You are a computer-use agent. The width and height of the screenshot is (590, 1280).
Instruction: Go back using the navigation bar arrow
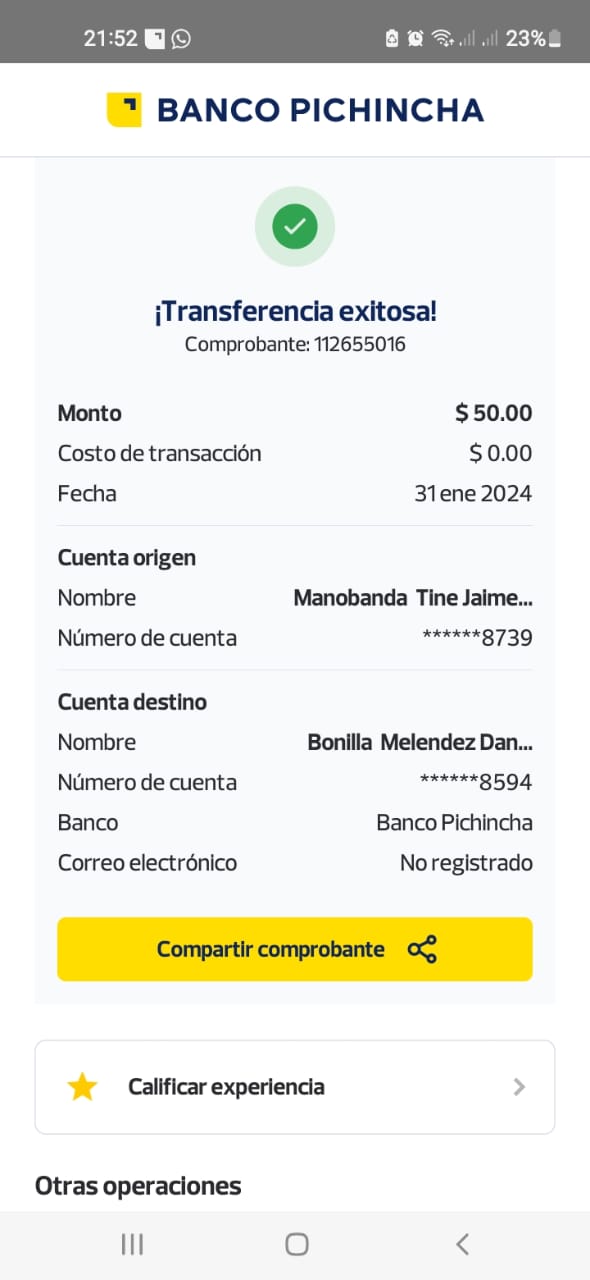pyautogui.click(x=462, y=1244)
